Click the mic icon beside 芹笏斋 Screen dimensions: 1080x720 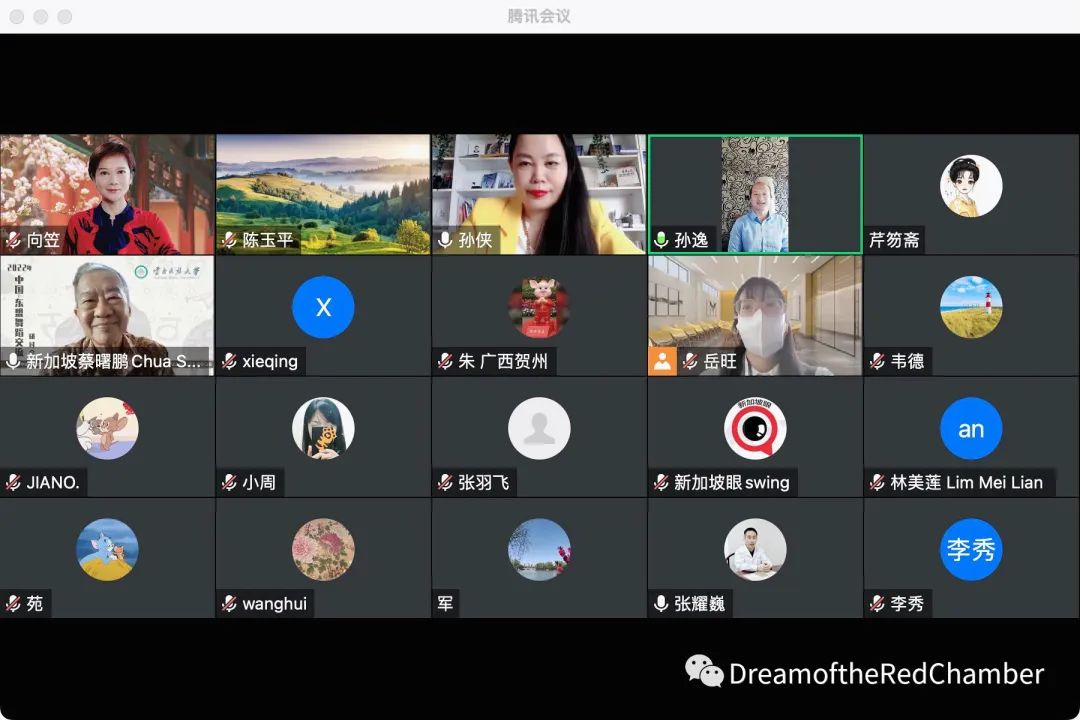pyautogui.click(x=873, y=241)
